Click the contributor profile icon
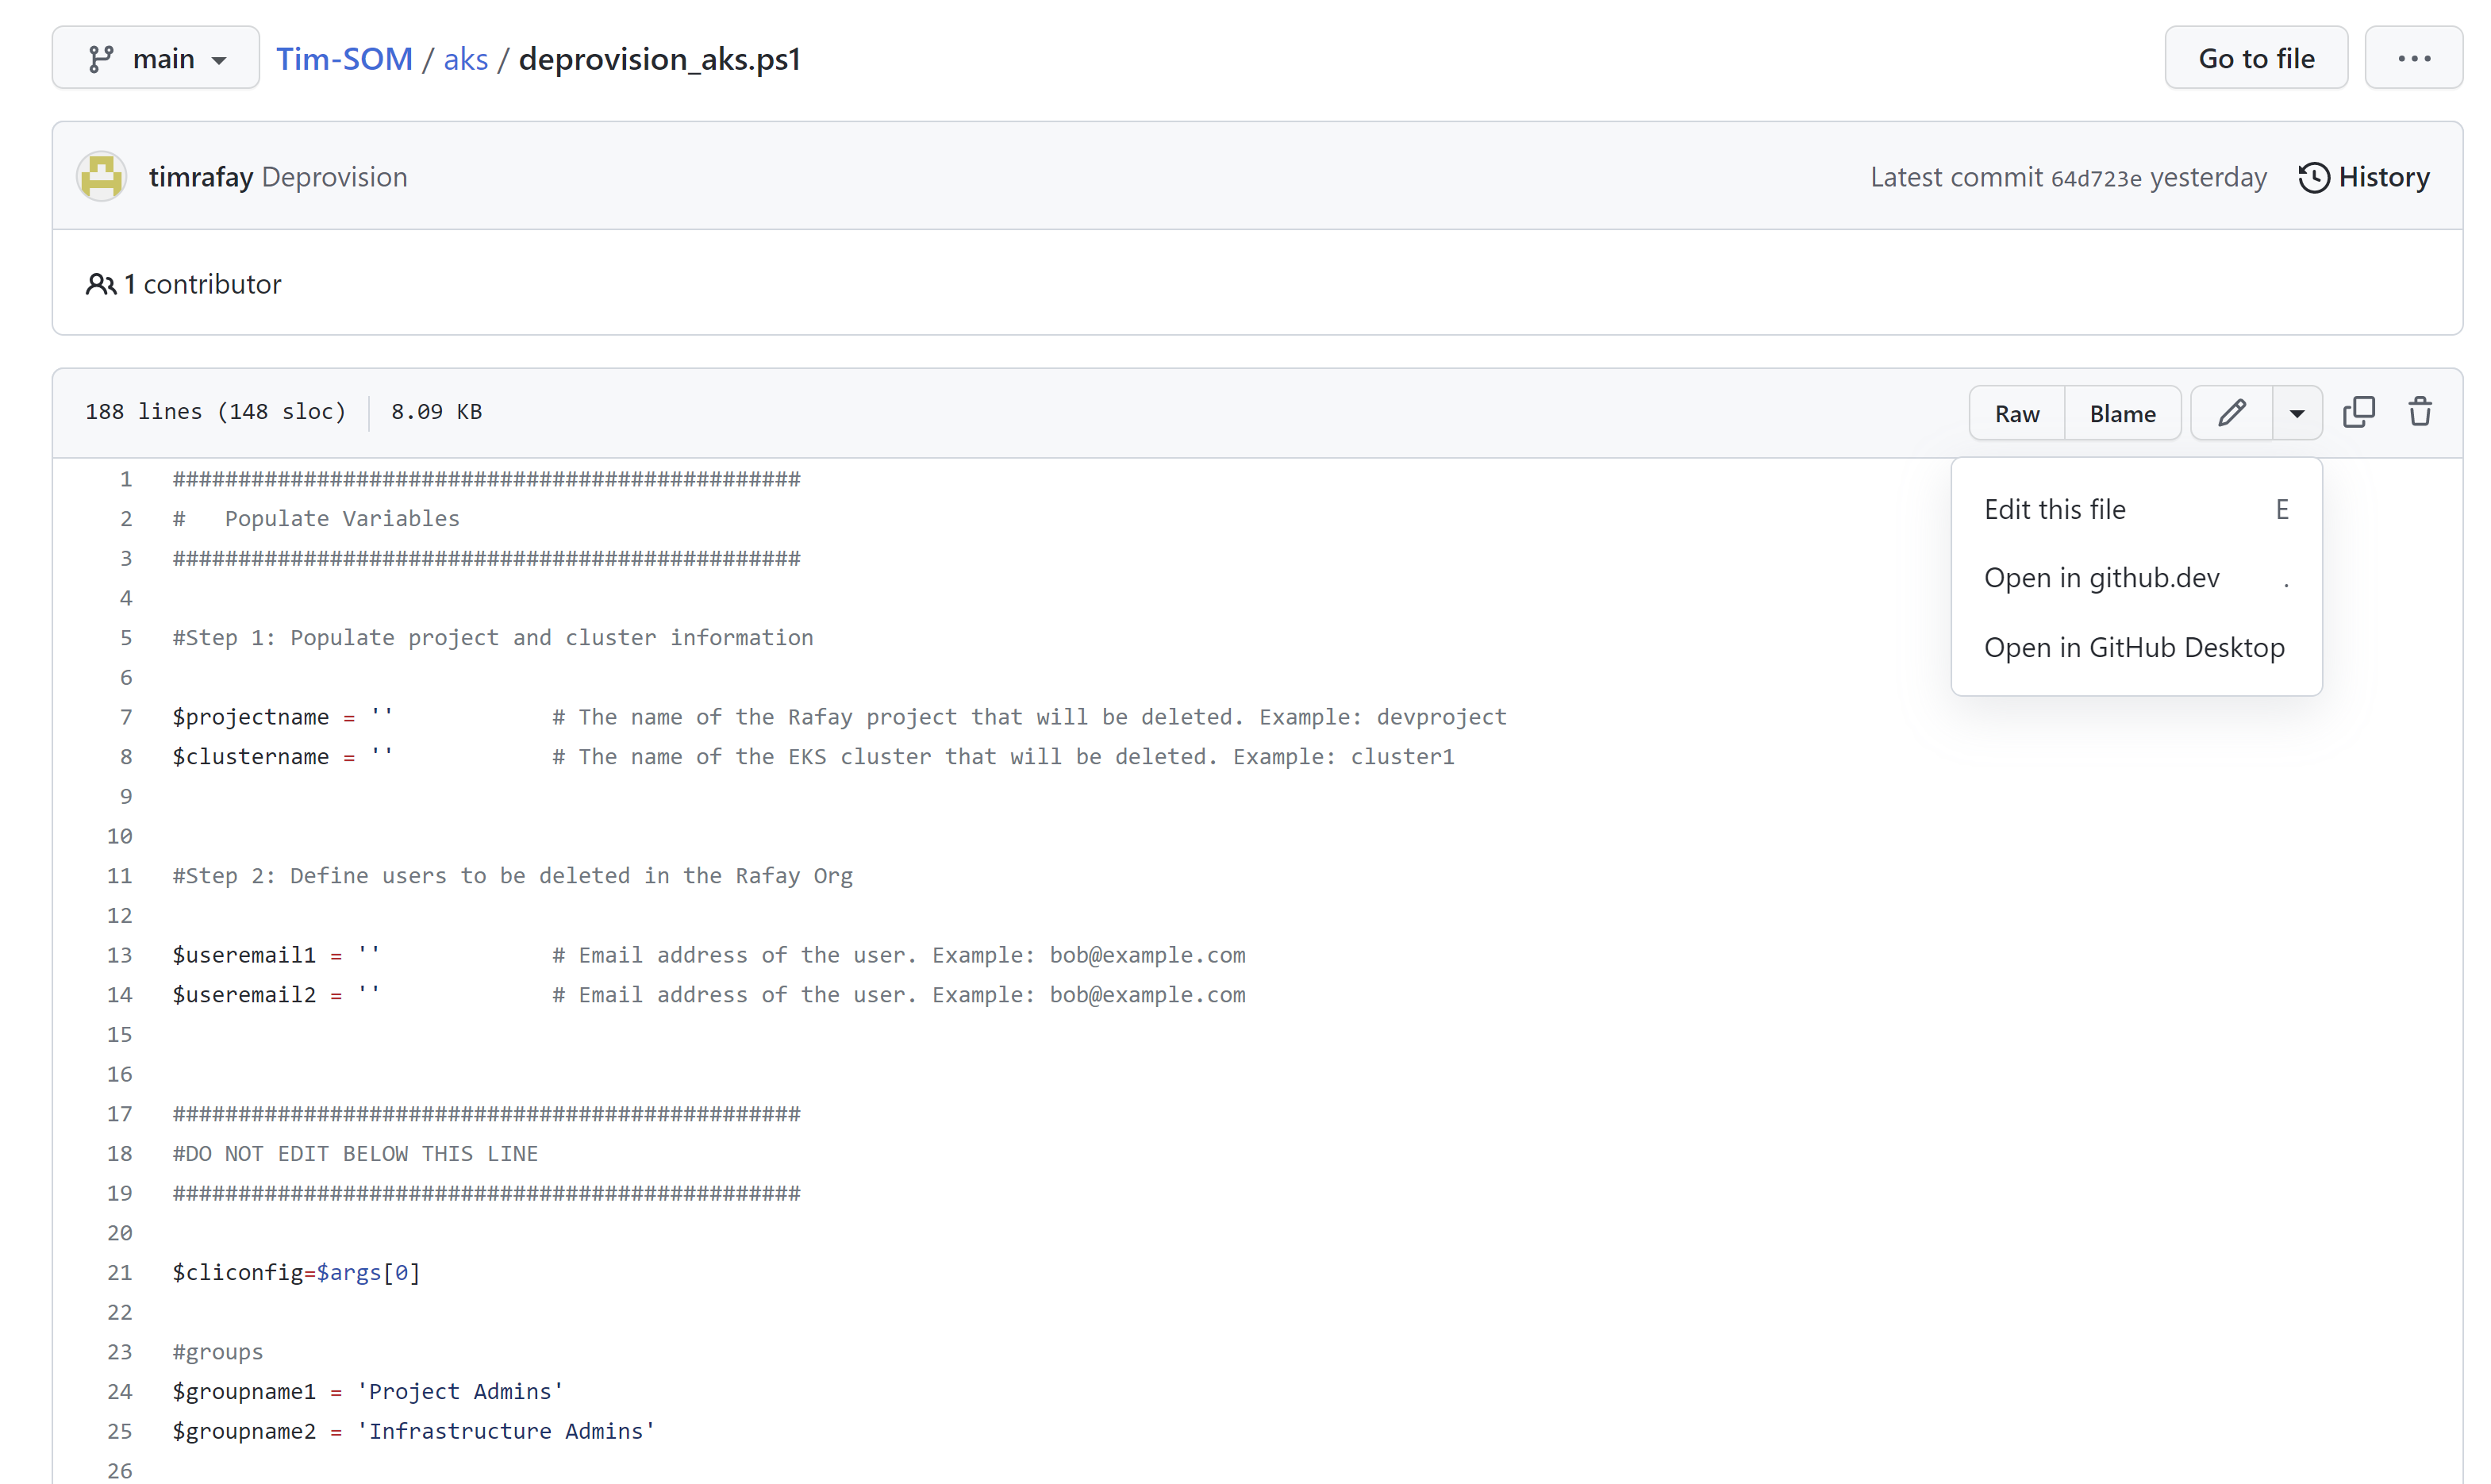The image size is (2491, 1484). pyautogui.click(x=101, y=175)
